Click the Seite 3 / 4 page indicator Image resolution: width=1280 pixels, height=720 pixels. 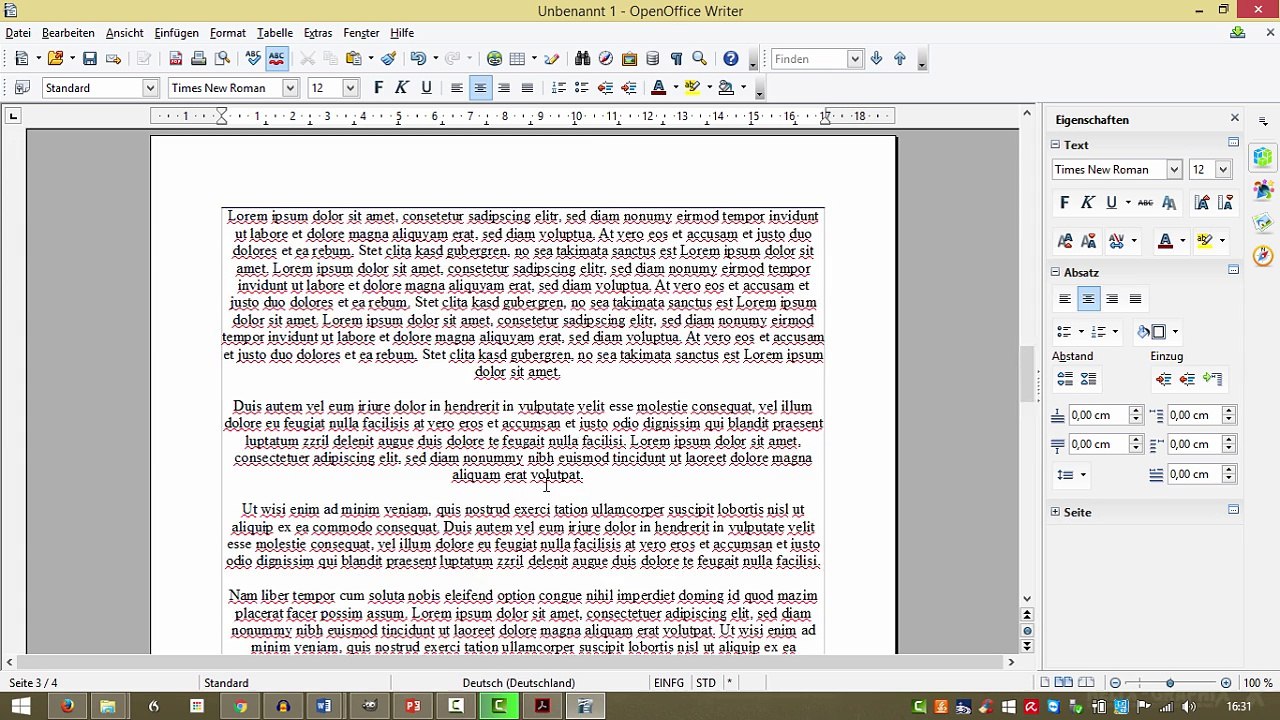tap(33, 683)
